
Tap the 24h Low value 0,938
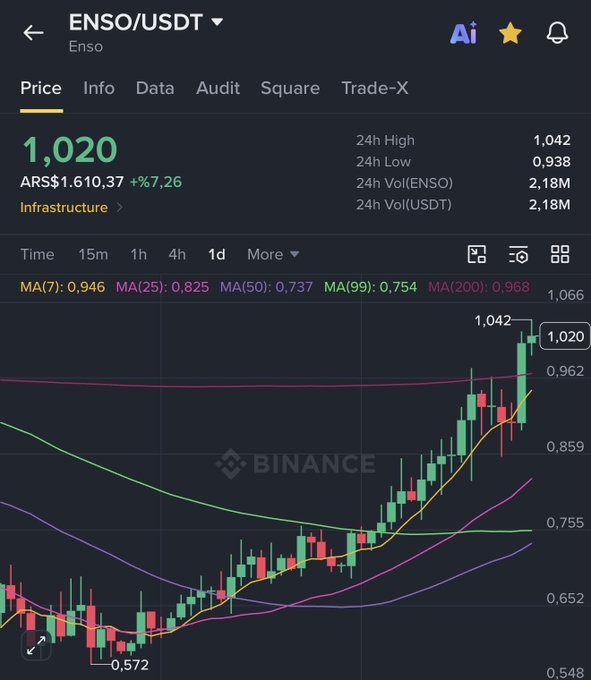(551, 162)
